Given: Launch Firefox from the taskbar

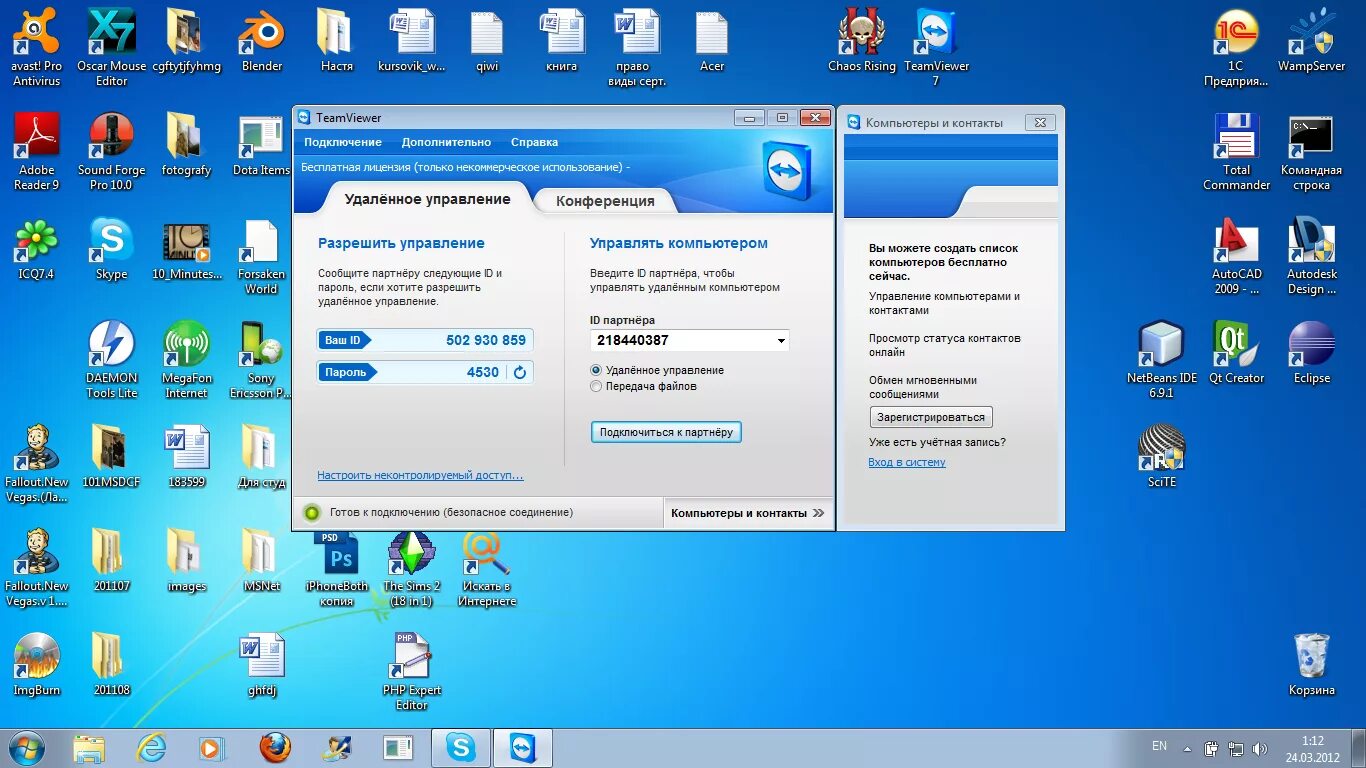Looking at the screenshot, I should [274, 747].
